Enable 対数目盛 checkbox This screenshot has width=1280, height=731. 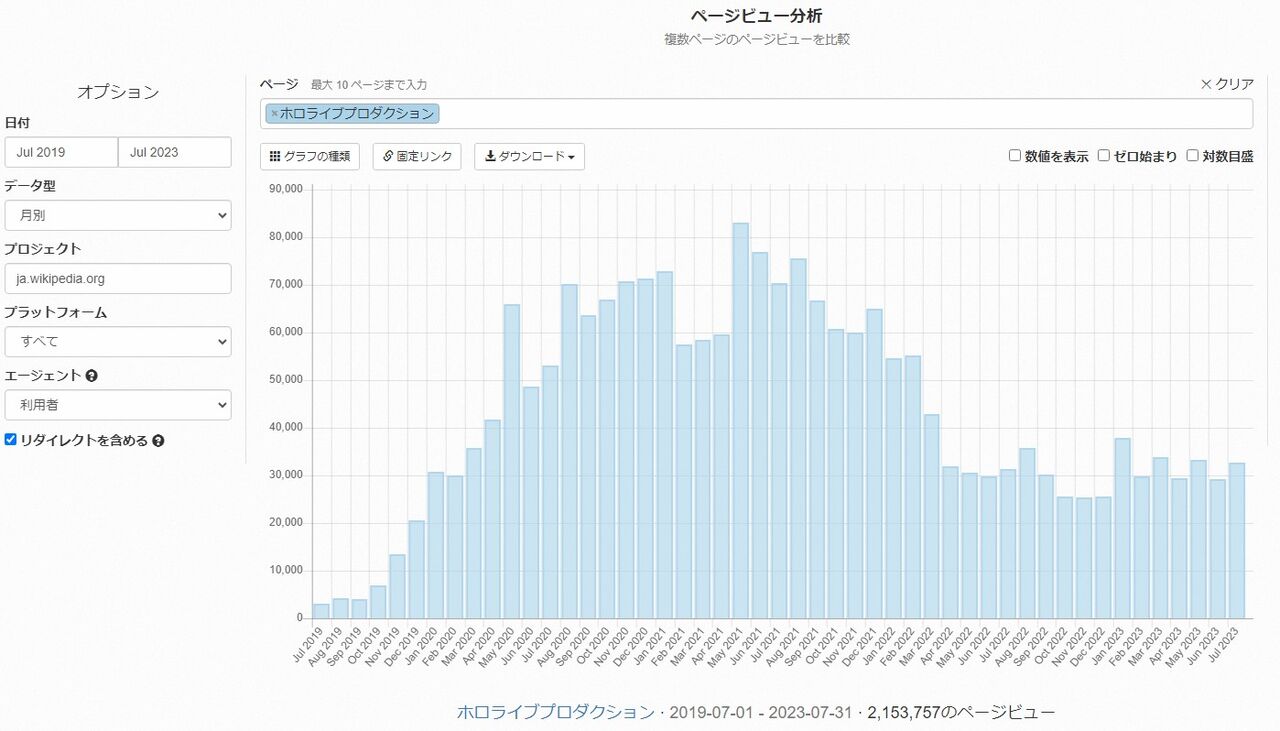(x=1193, y=156)
